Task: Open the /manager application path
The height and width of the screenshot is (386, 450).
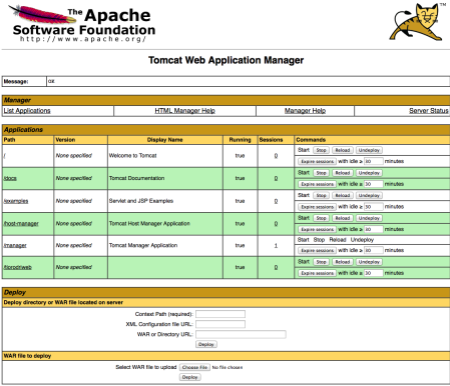Action: 15,245
